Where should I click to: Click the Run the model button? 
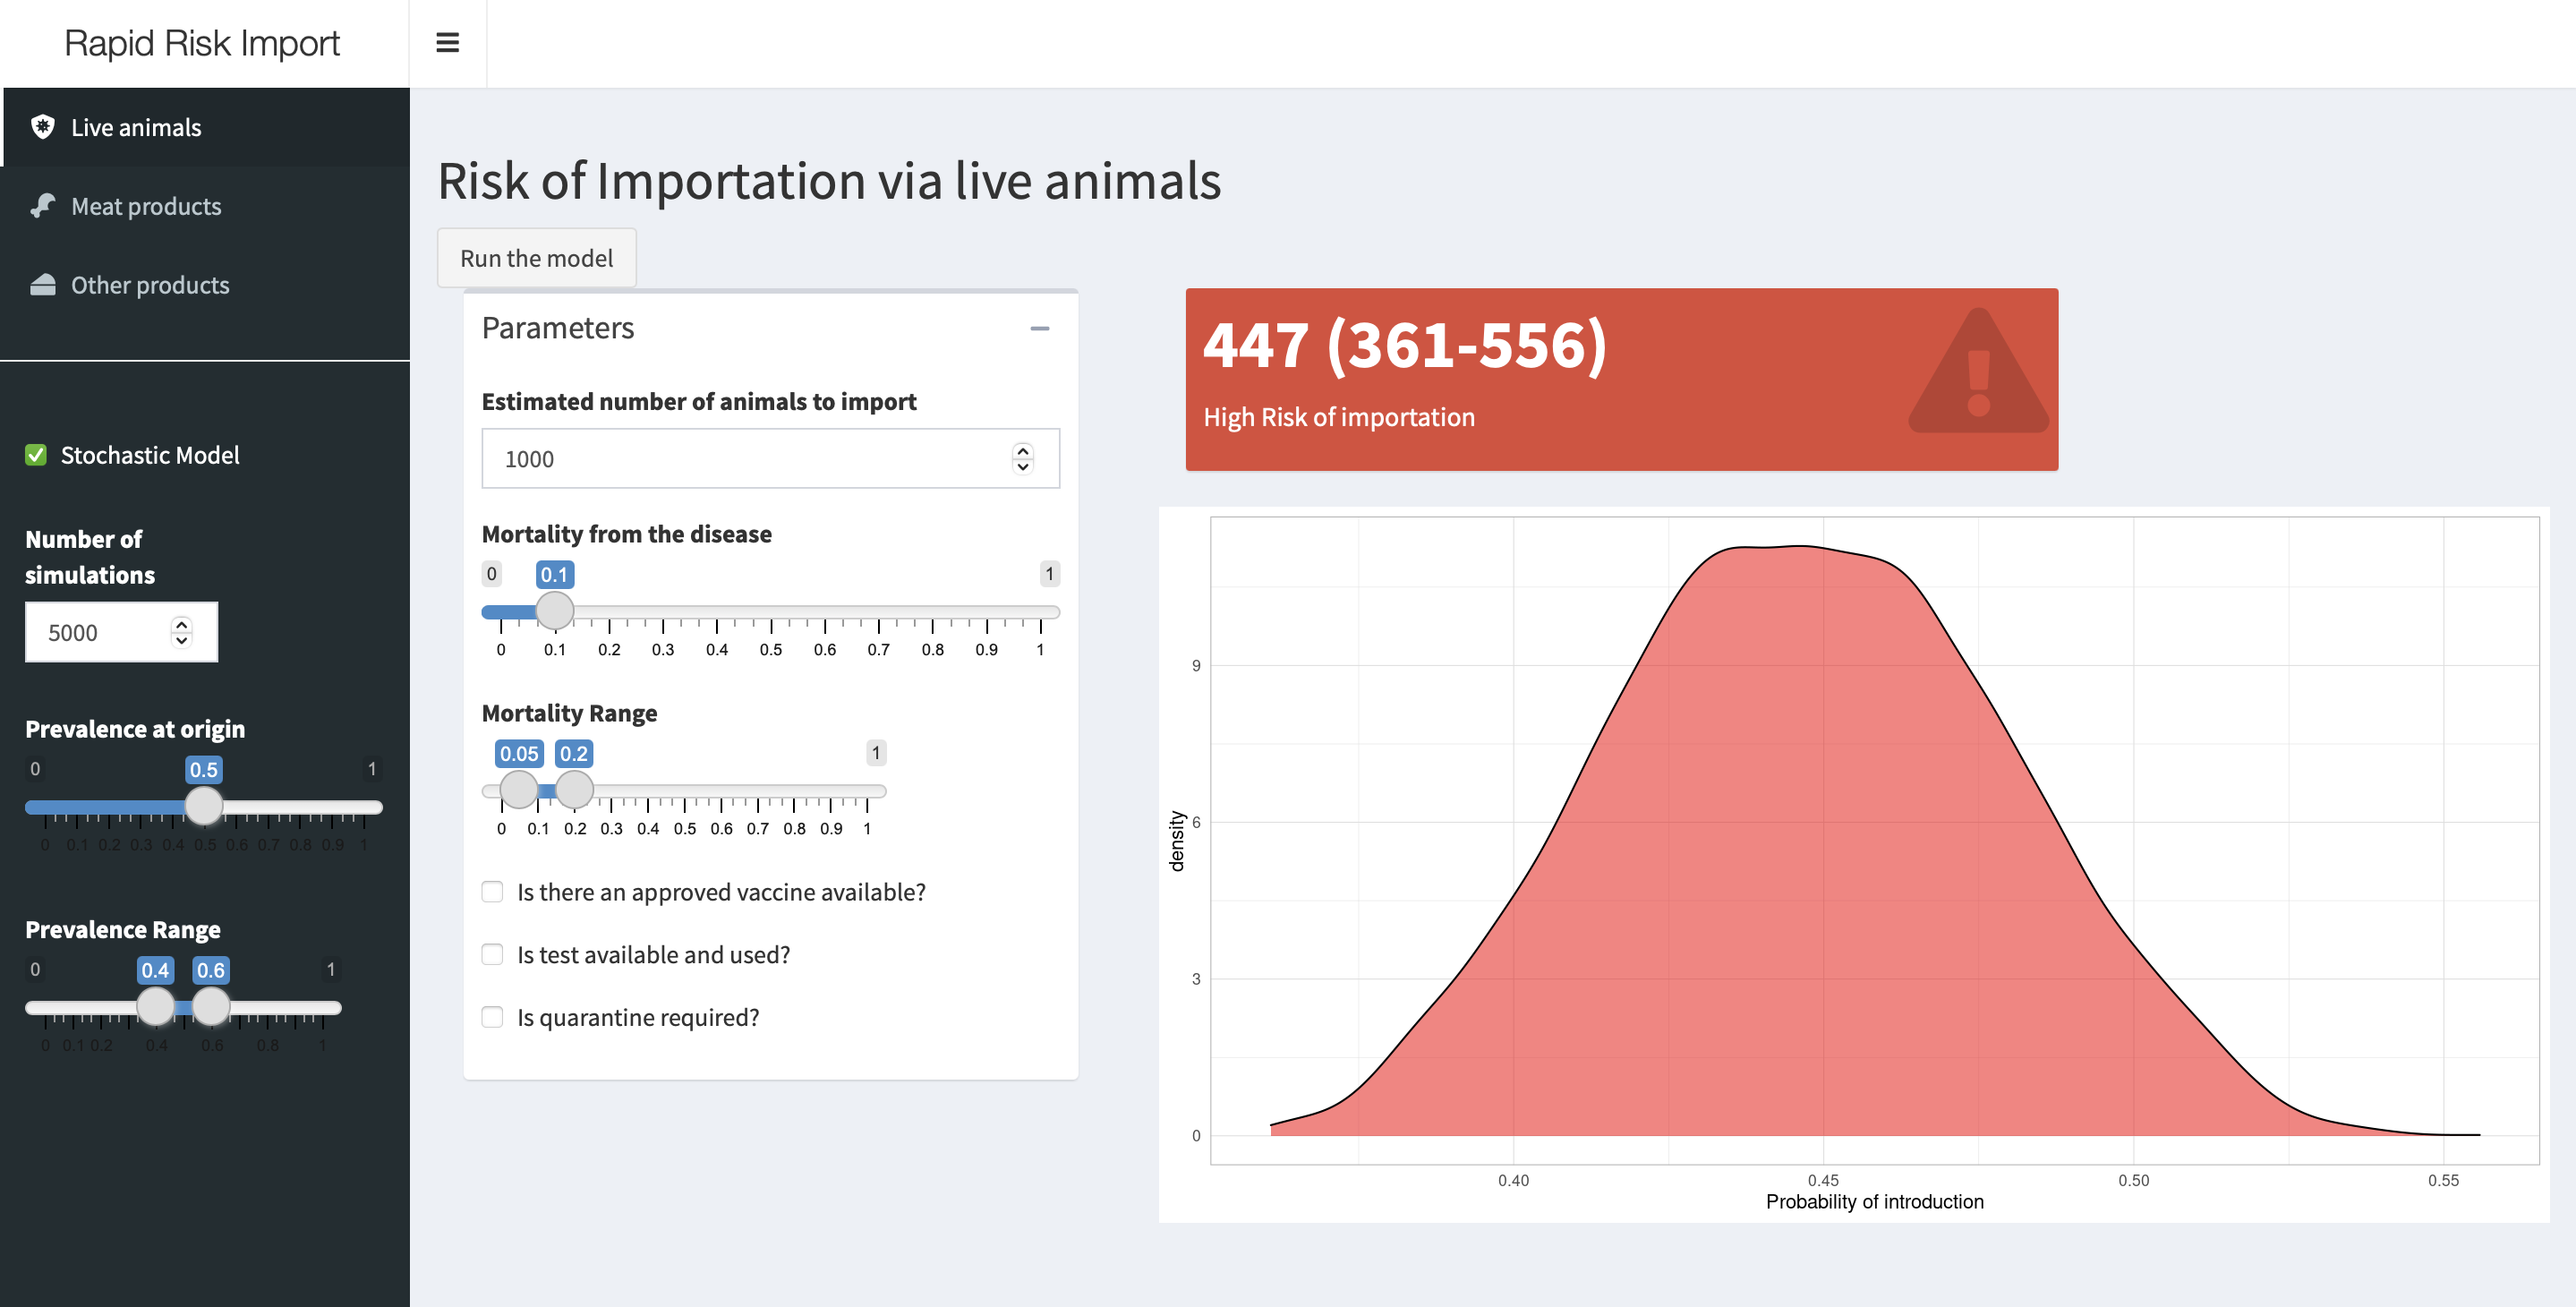pyautogui.click(x=536, y=258)
